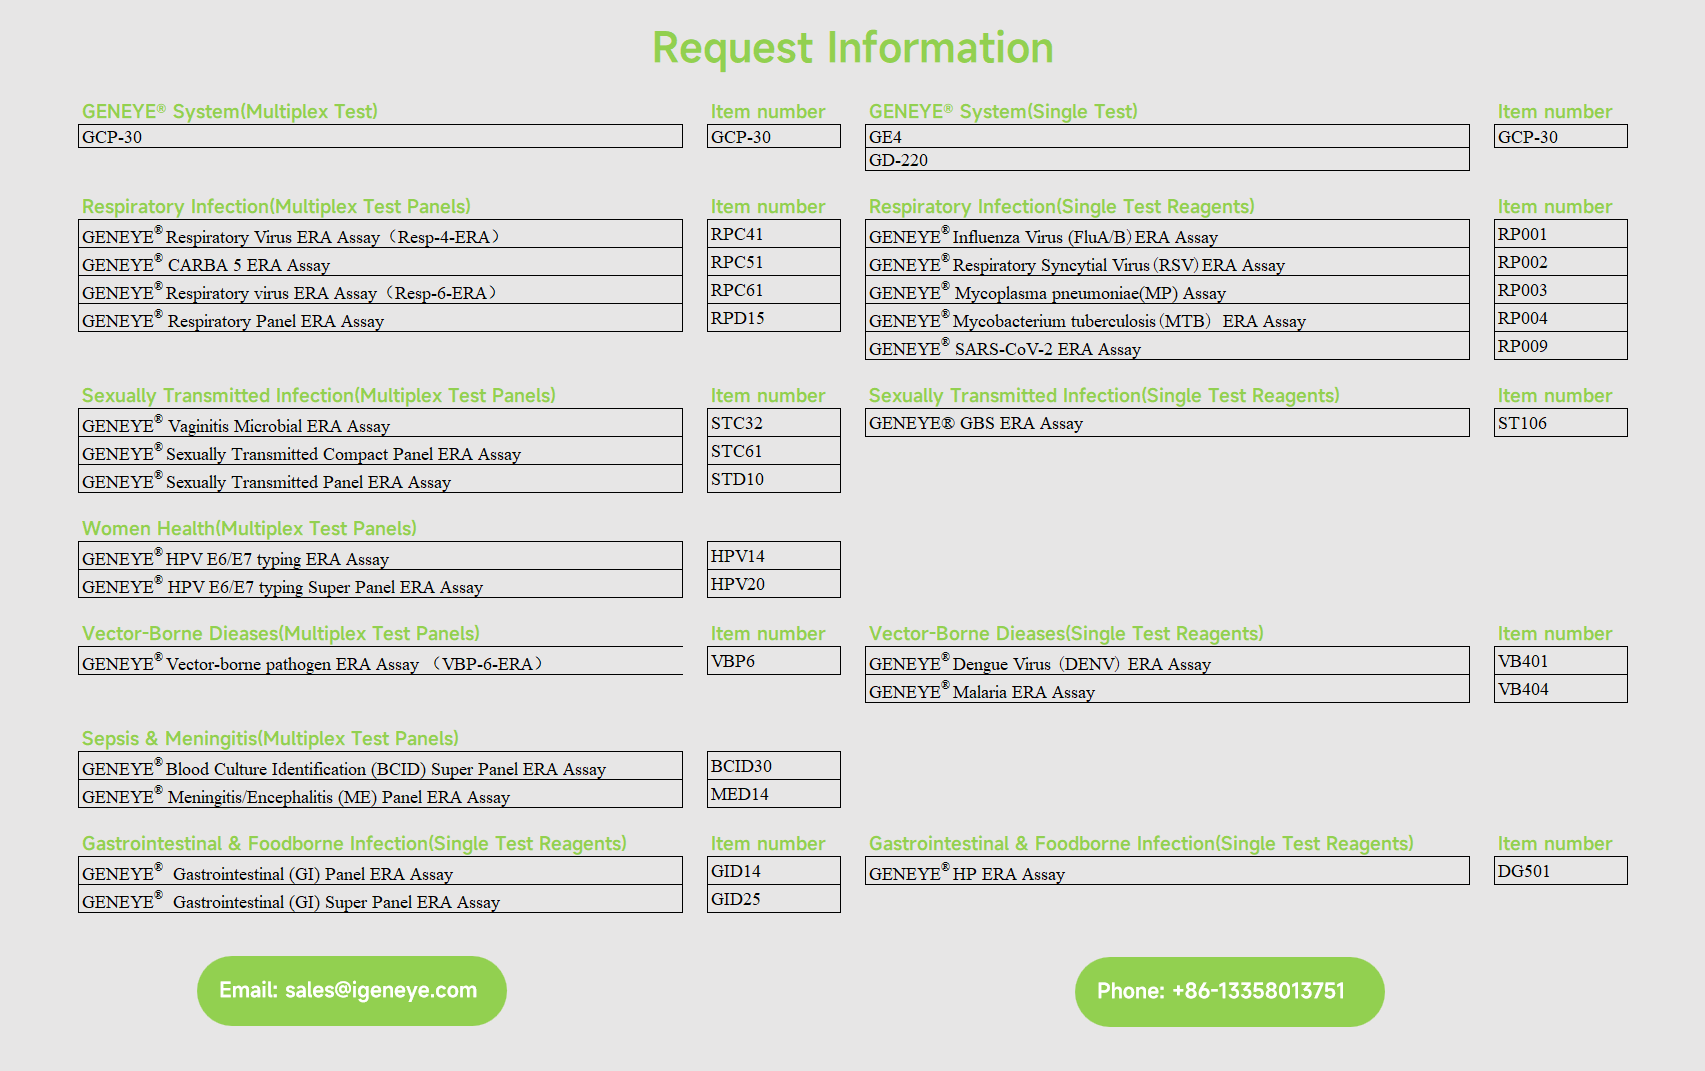Select Respiratory virus ERA Assay (Resp-6-ERA) row
1705x1071 pixels.
click(x=380, y=290)
